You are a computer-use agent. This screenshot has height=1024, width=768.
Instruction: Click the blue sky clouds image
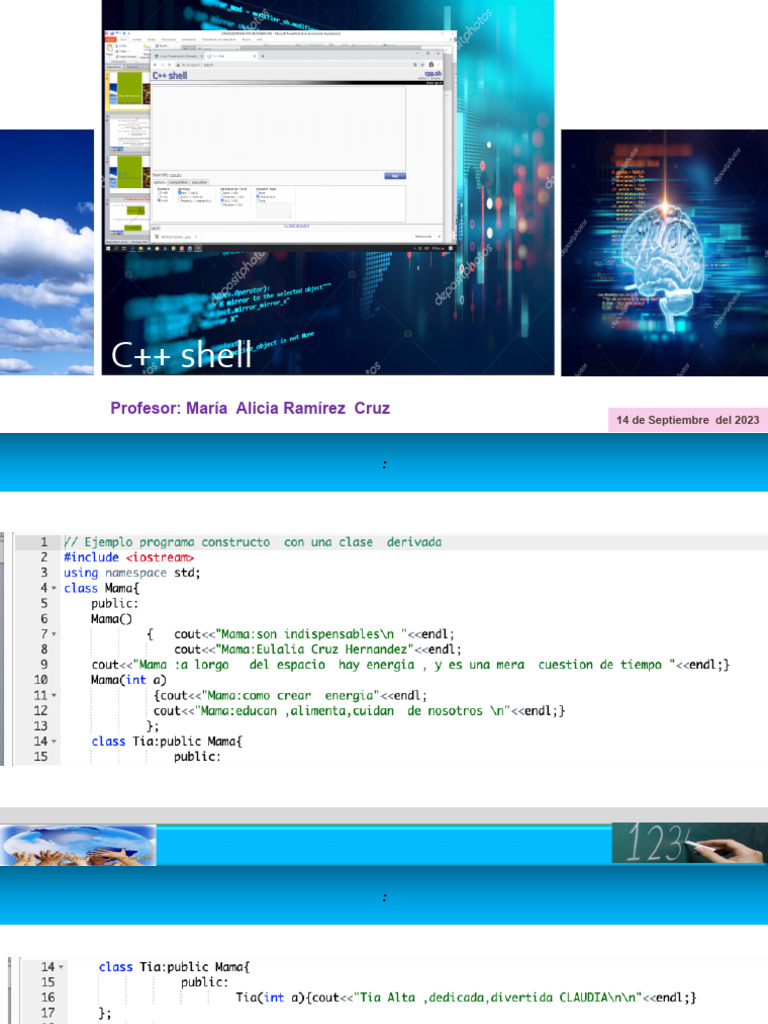[x=47, y=253]
